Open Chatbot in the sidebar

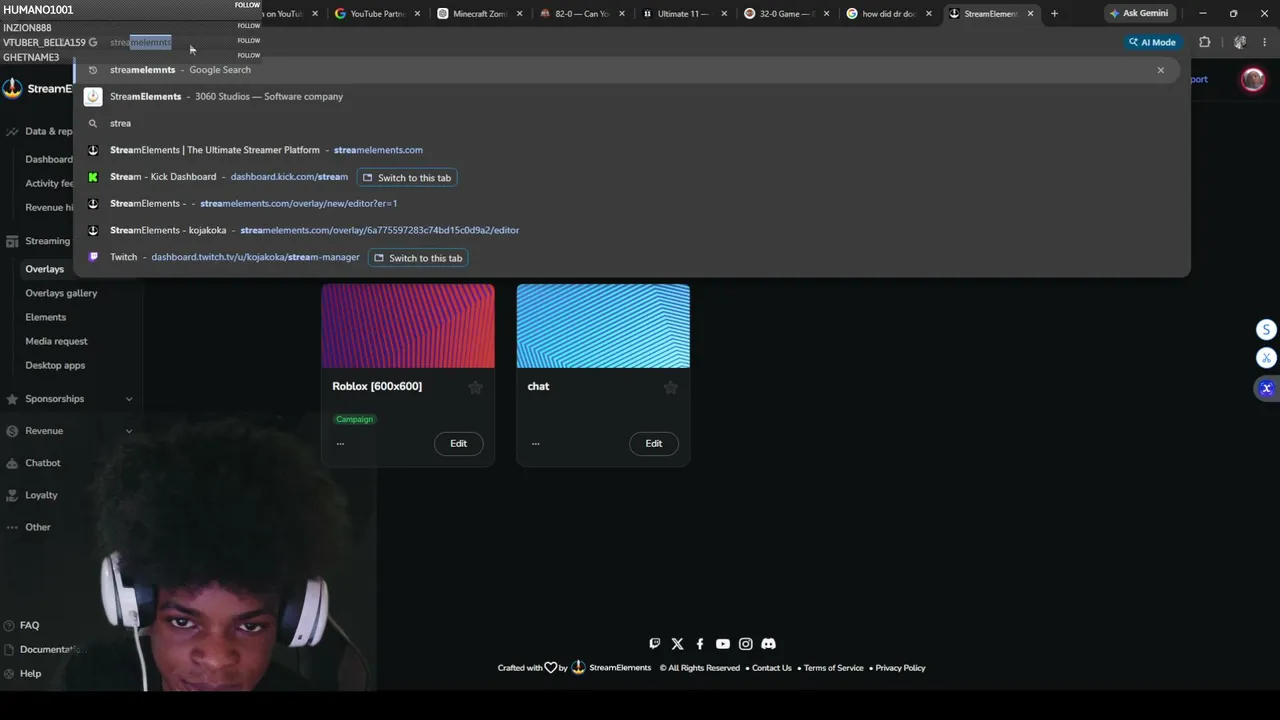43,463
